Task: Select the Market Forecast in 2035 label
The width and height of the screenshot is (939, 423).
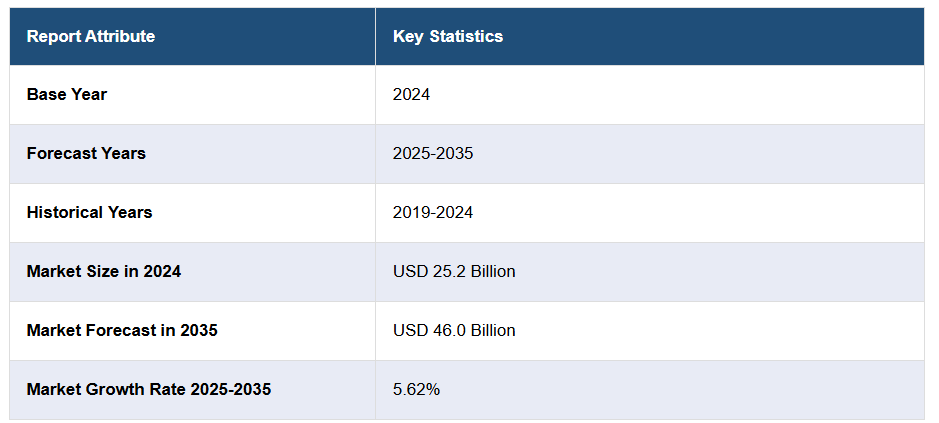Action: [x=122, y=331]
